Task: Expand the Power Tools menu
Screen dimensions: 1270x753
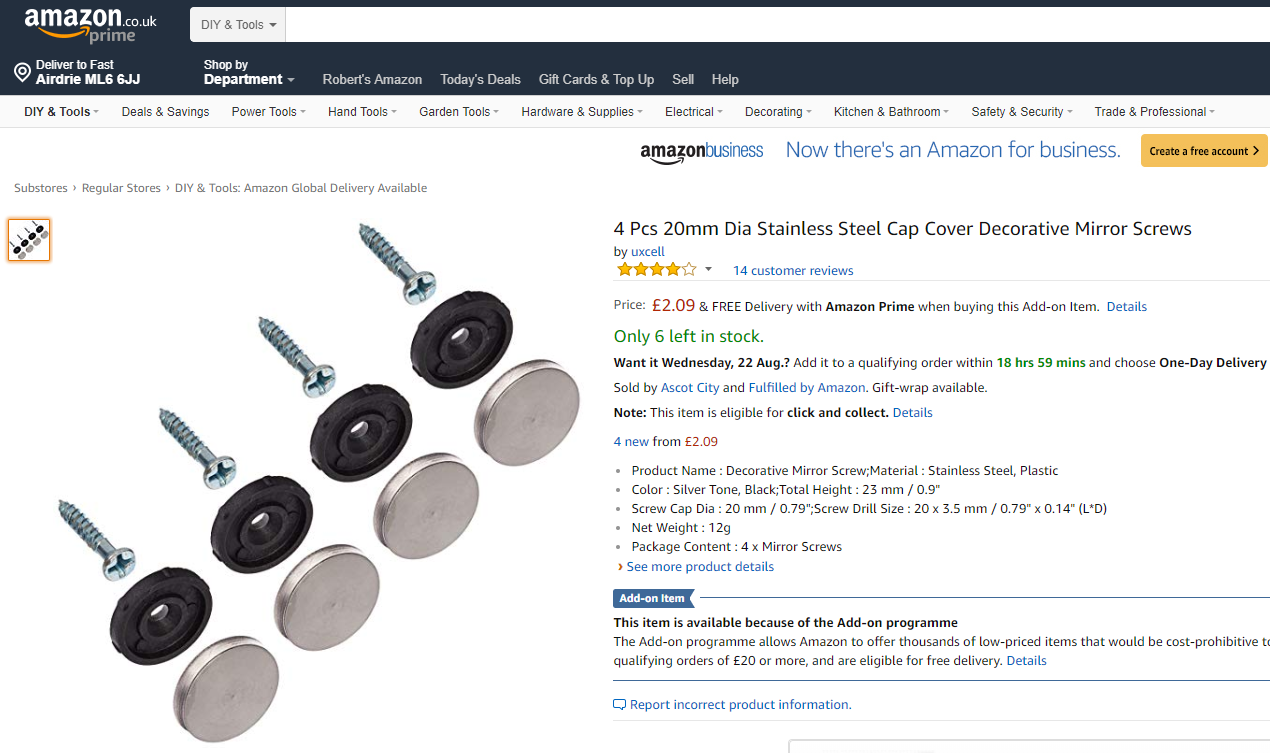Action: tap(268, 112)
